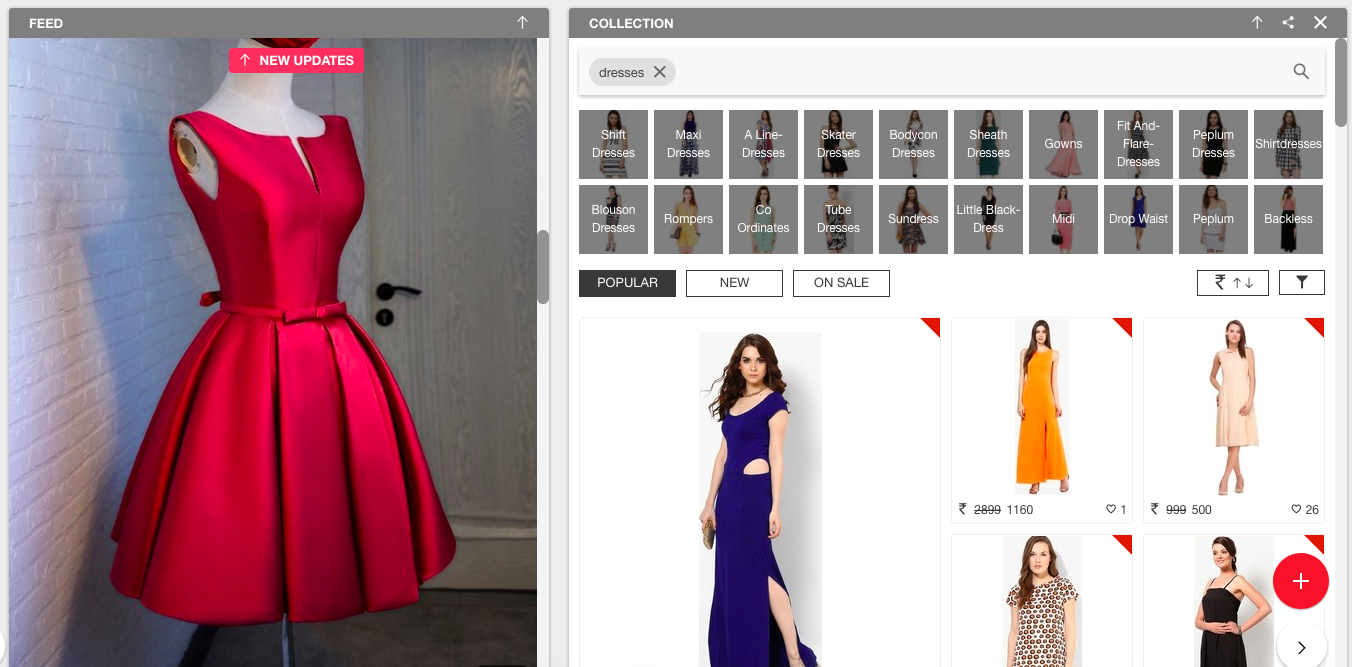Open the Peplum category tile
Screen dimensions: 1352x667
(1213, 219)
